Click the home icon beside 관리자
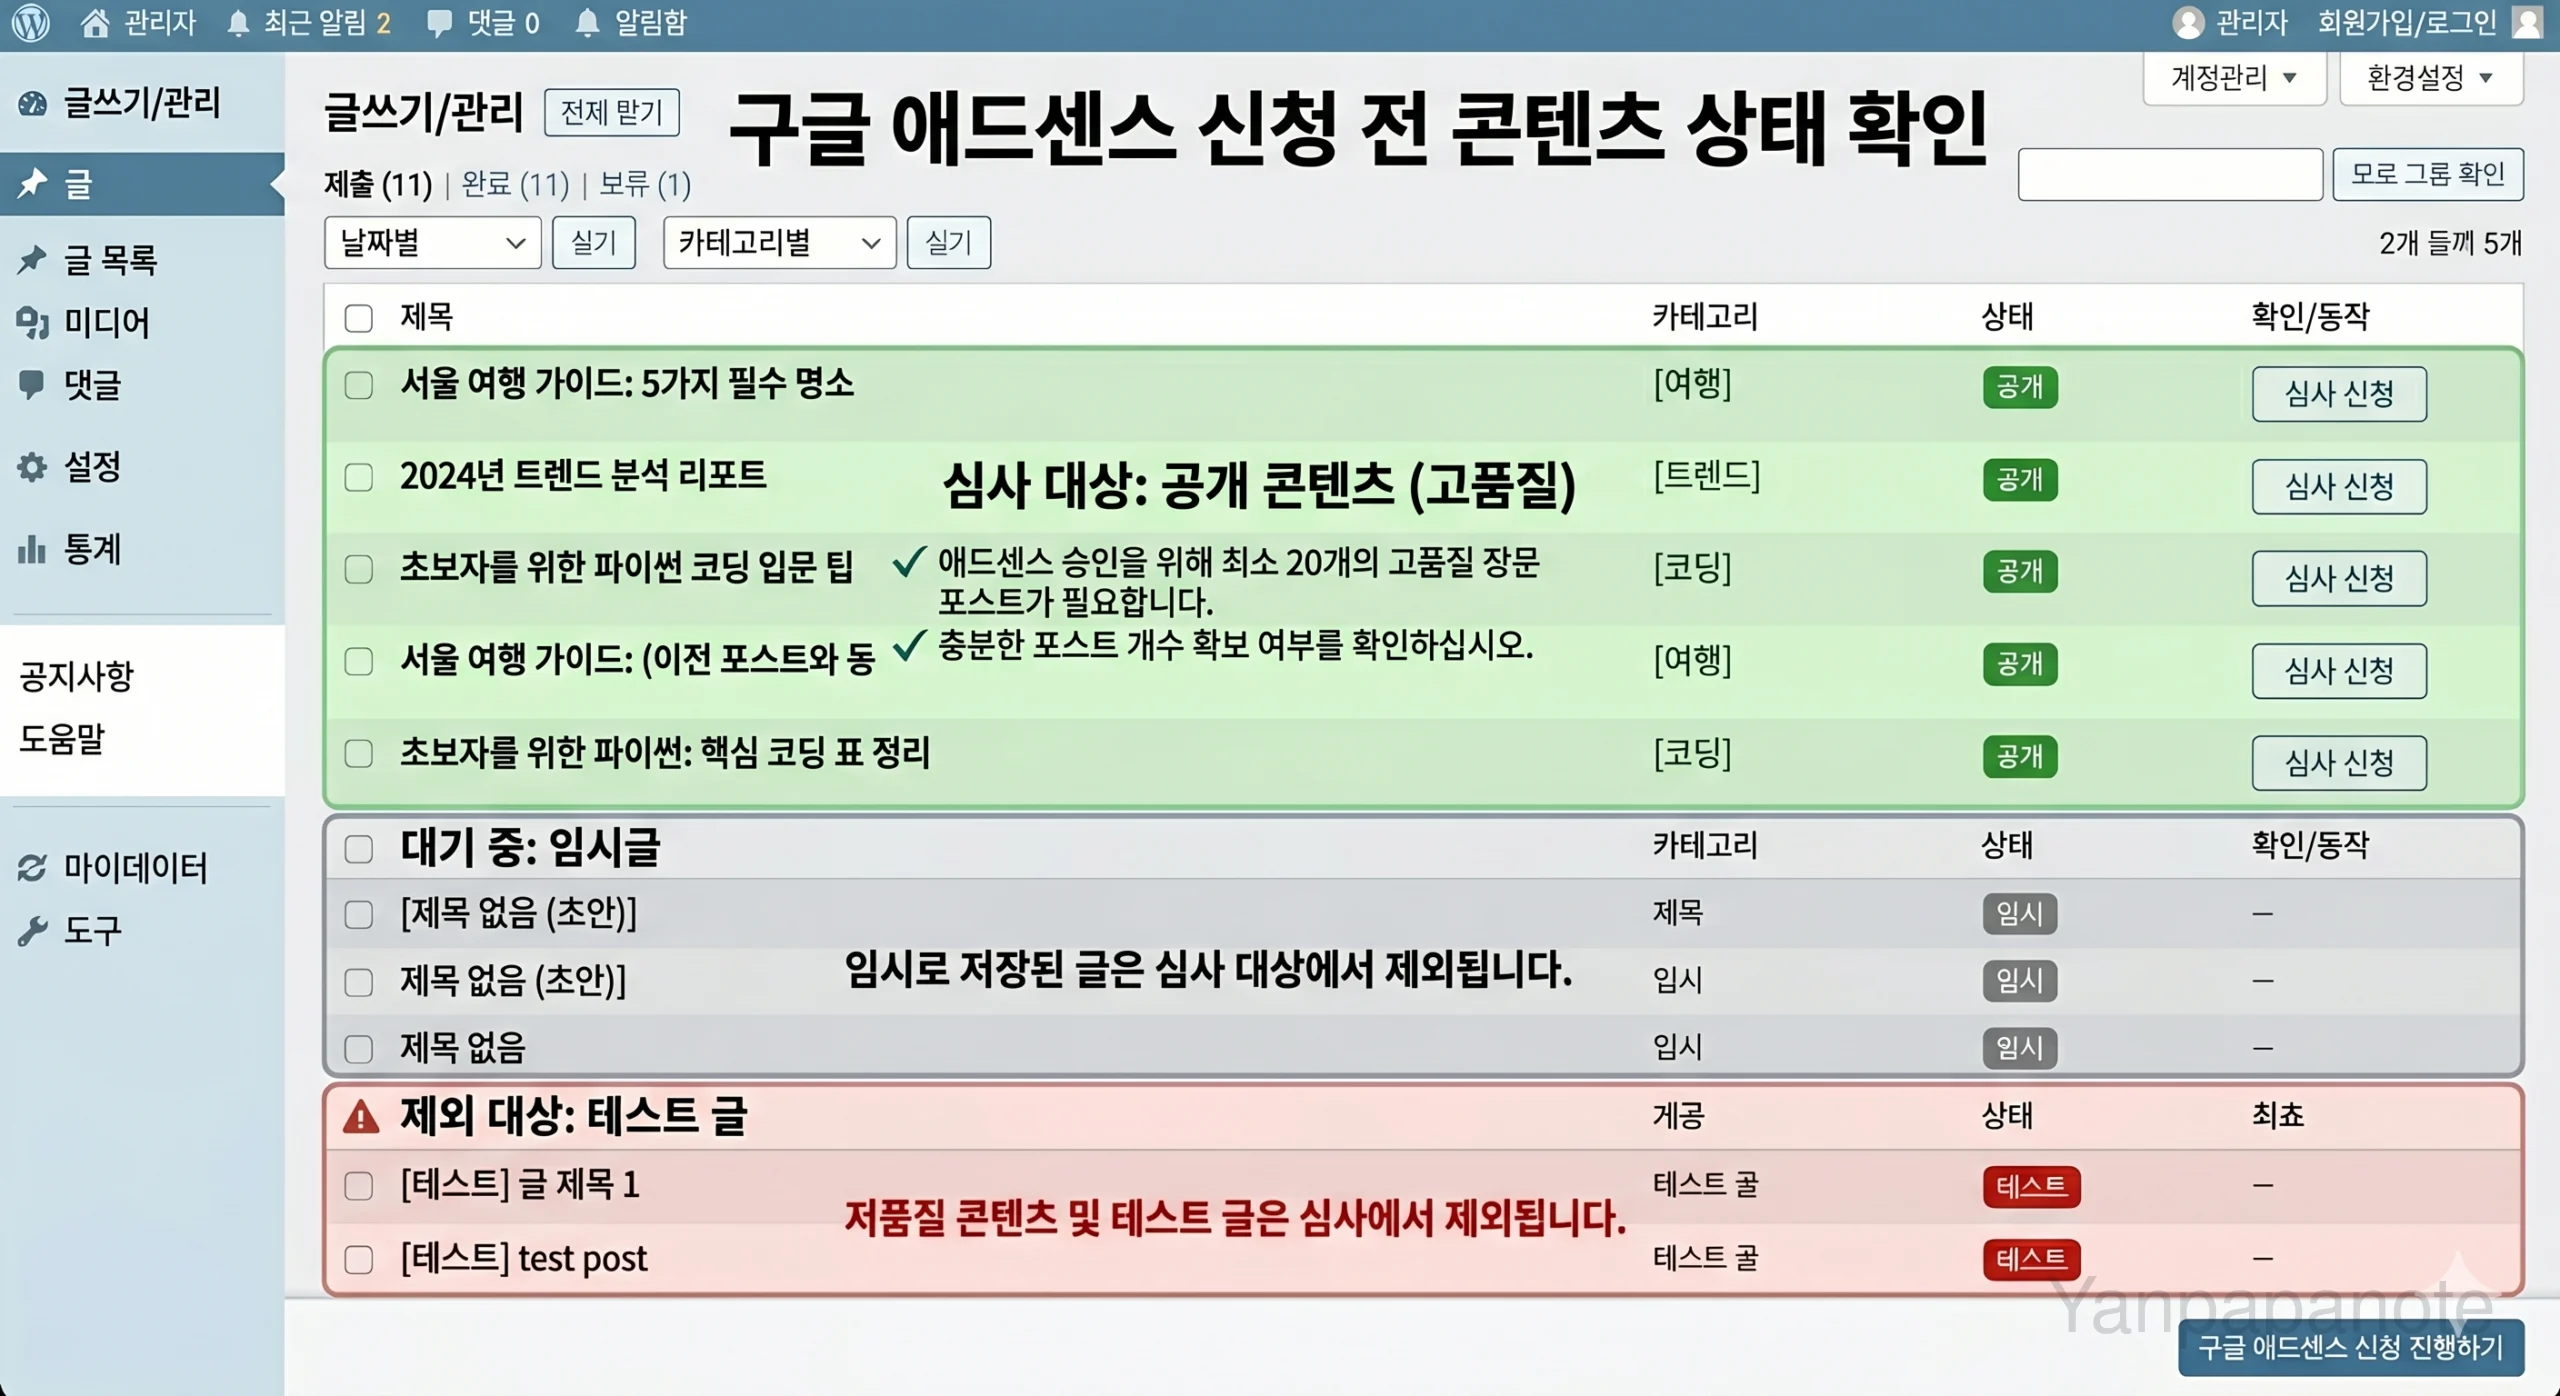 click(95, 22)
